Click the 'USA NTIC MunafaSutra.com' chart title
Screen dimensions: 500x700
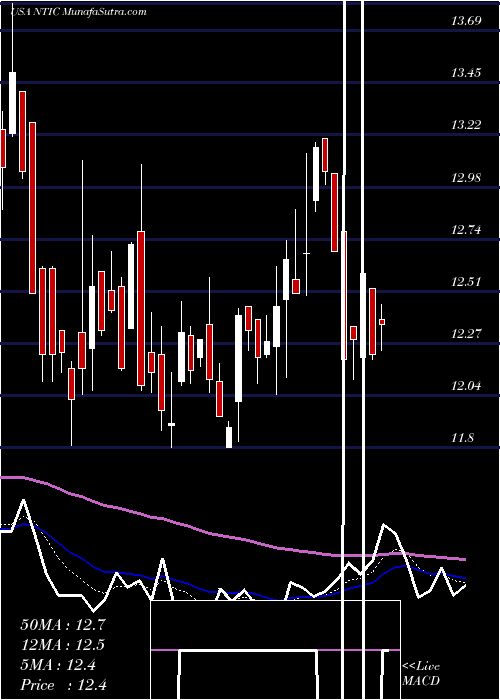click(x=79, y=12)
